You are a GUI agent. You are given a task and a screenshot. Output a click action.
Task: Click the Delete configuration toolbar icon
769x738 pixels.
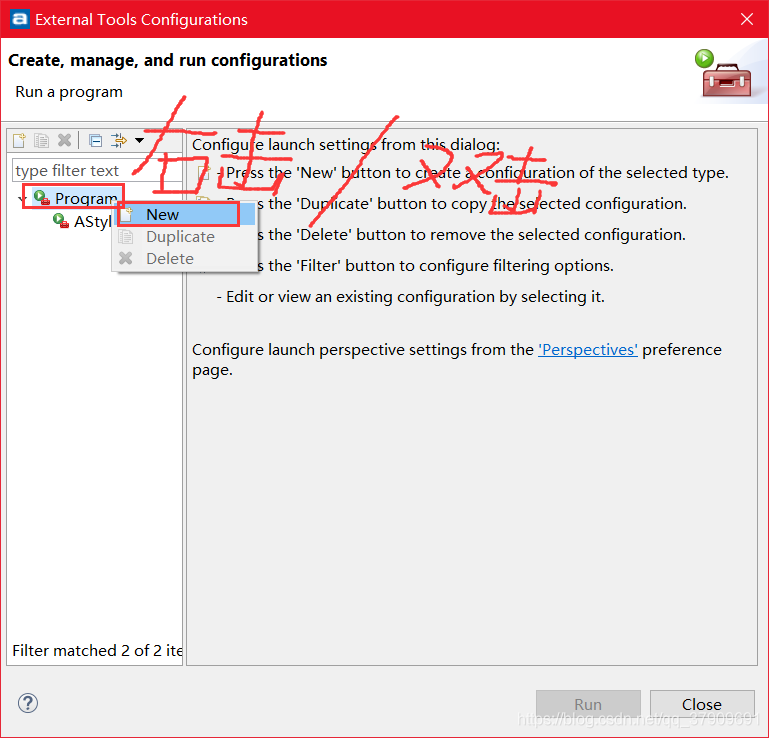pyautogui.click(x=64, y=141)
